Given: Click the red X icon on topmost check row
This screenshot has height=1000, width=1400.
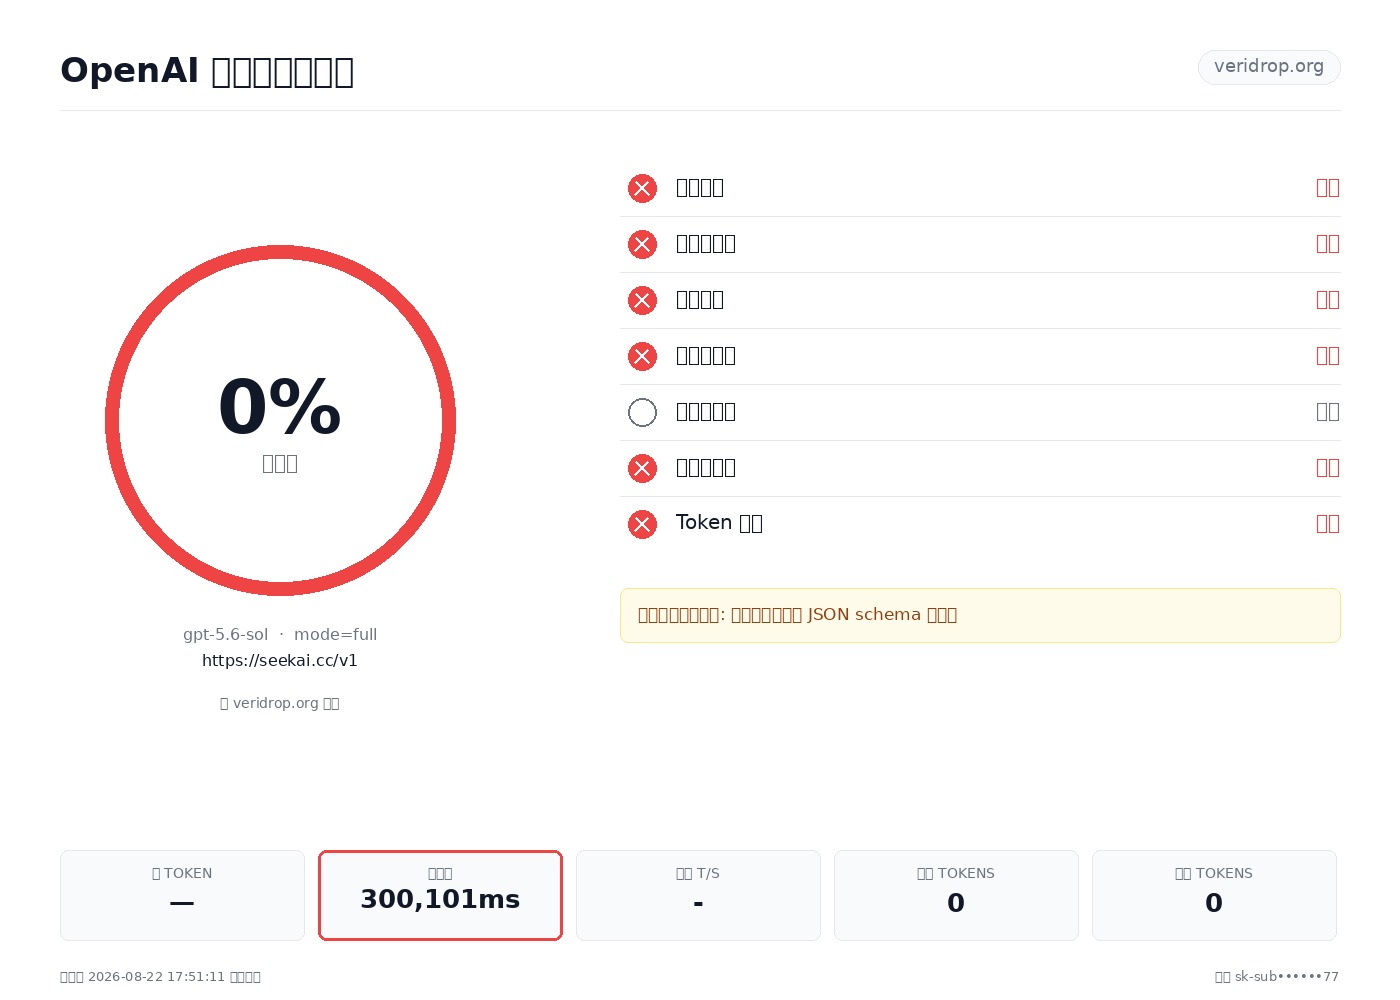Looking at the screenshot, I should coord(642,188).
